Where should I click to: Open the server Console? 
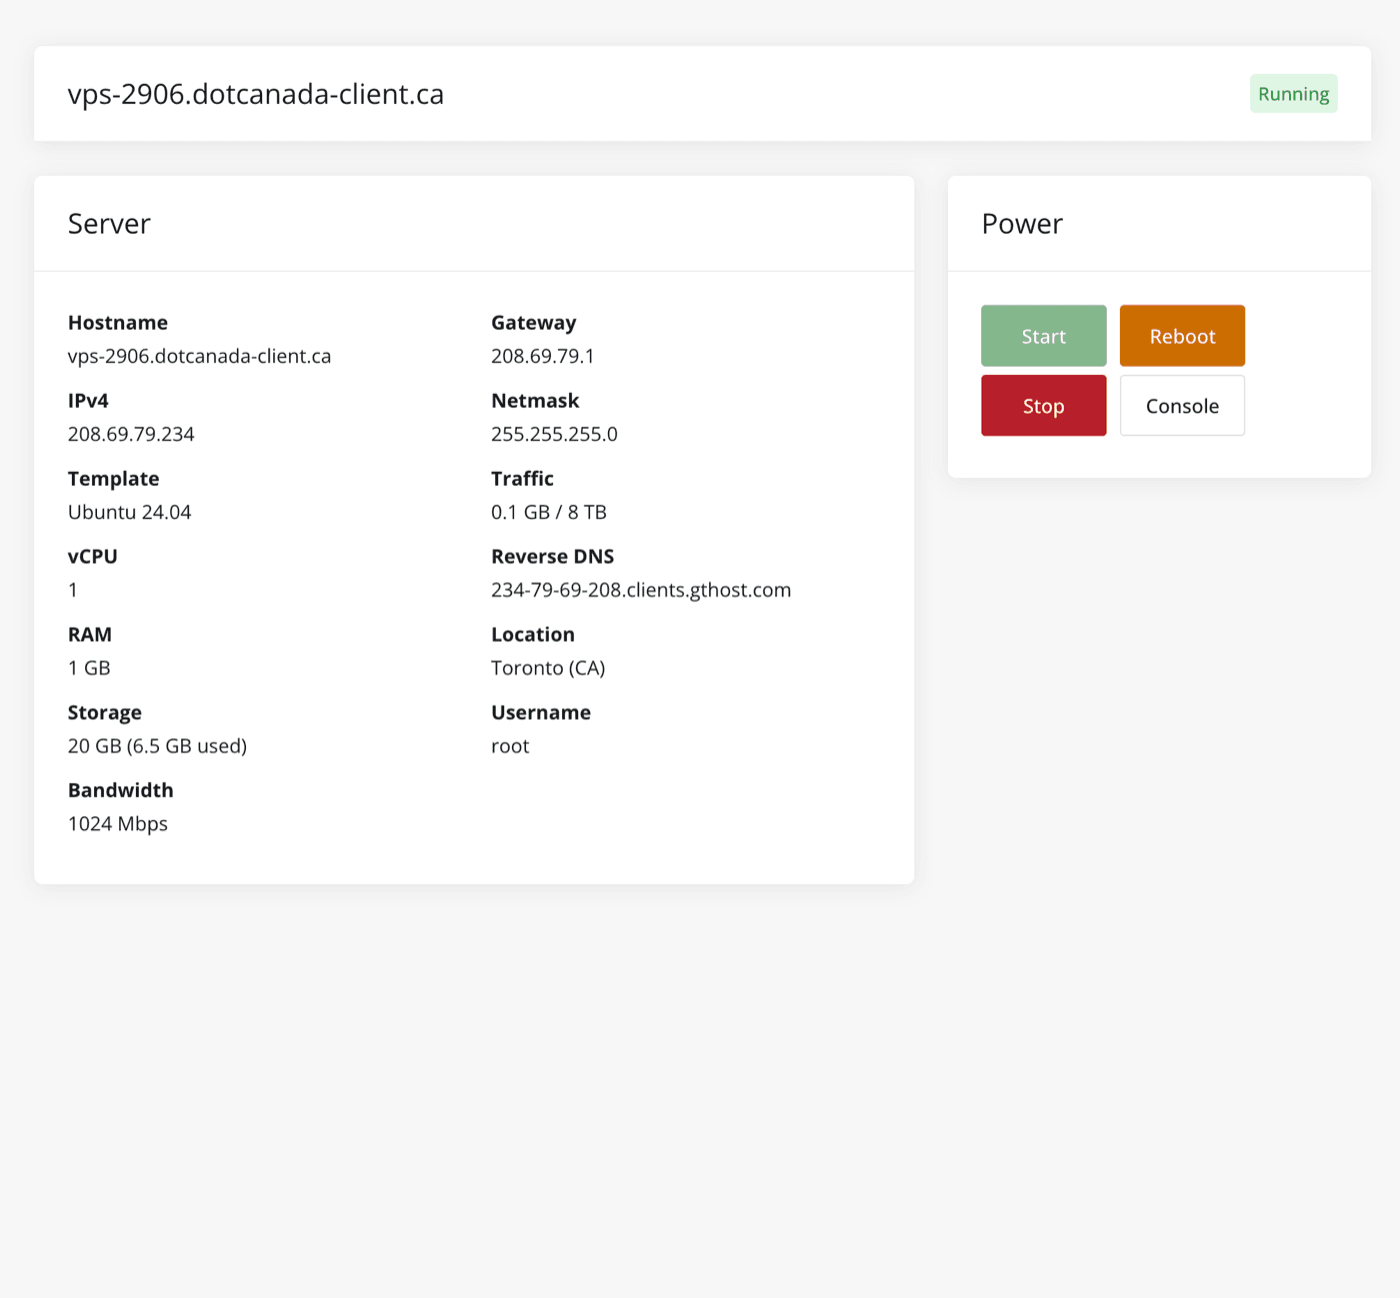coord(1182,406)
